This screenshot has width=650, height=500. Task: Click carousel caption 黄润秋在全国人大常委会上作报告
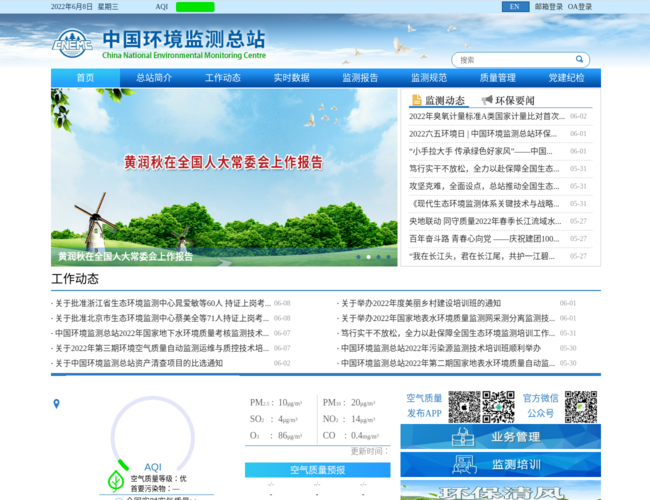point(125,257)
